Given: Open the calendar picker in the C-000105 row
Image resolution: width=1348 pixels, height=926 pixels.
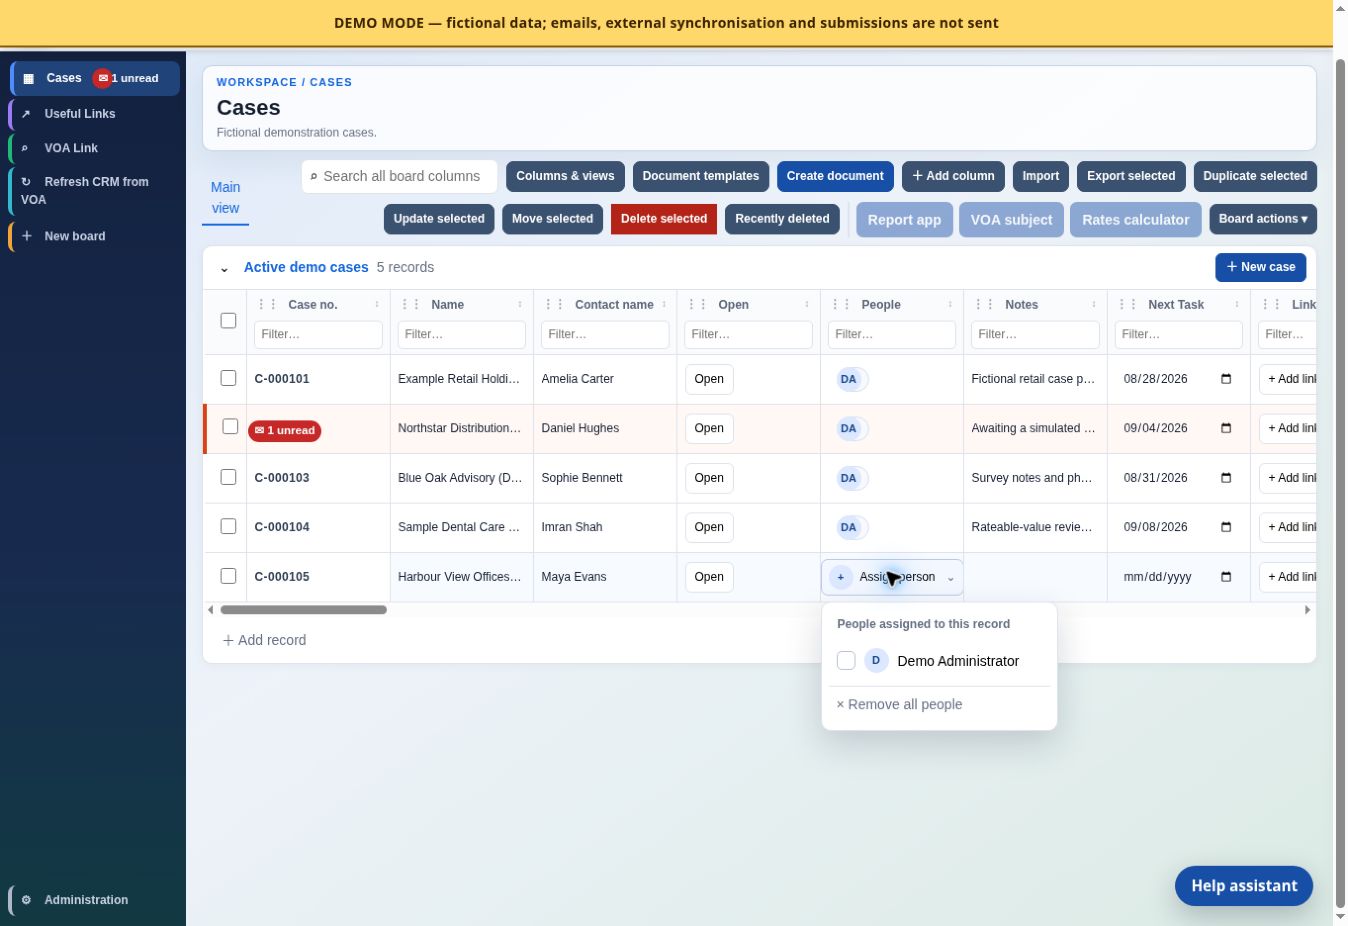Looking at the screenshot, I should 1226,577.
